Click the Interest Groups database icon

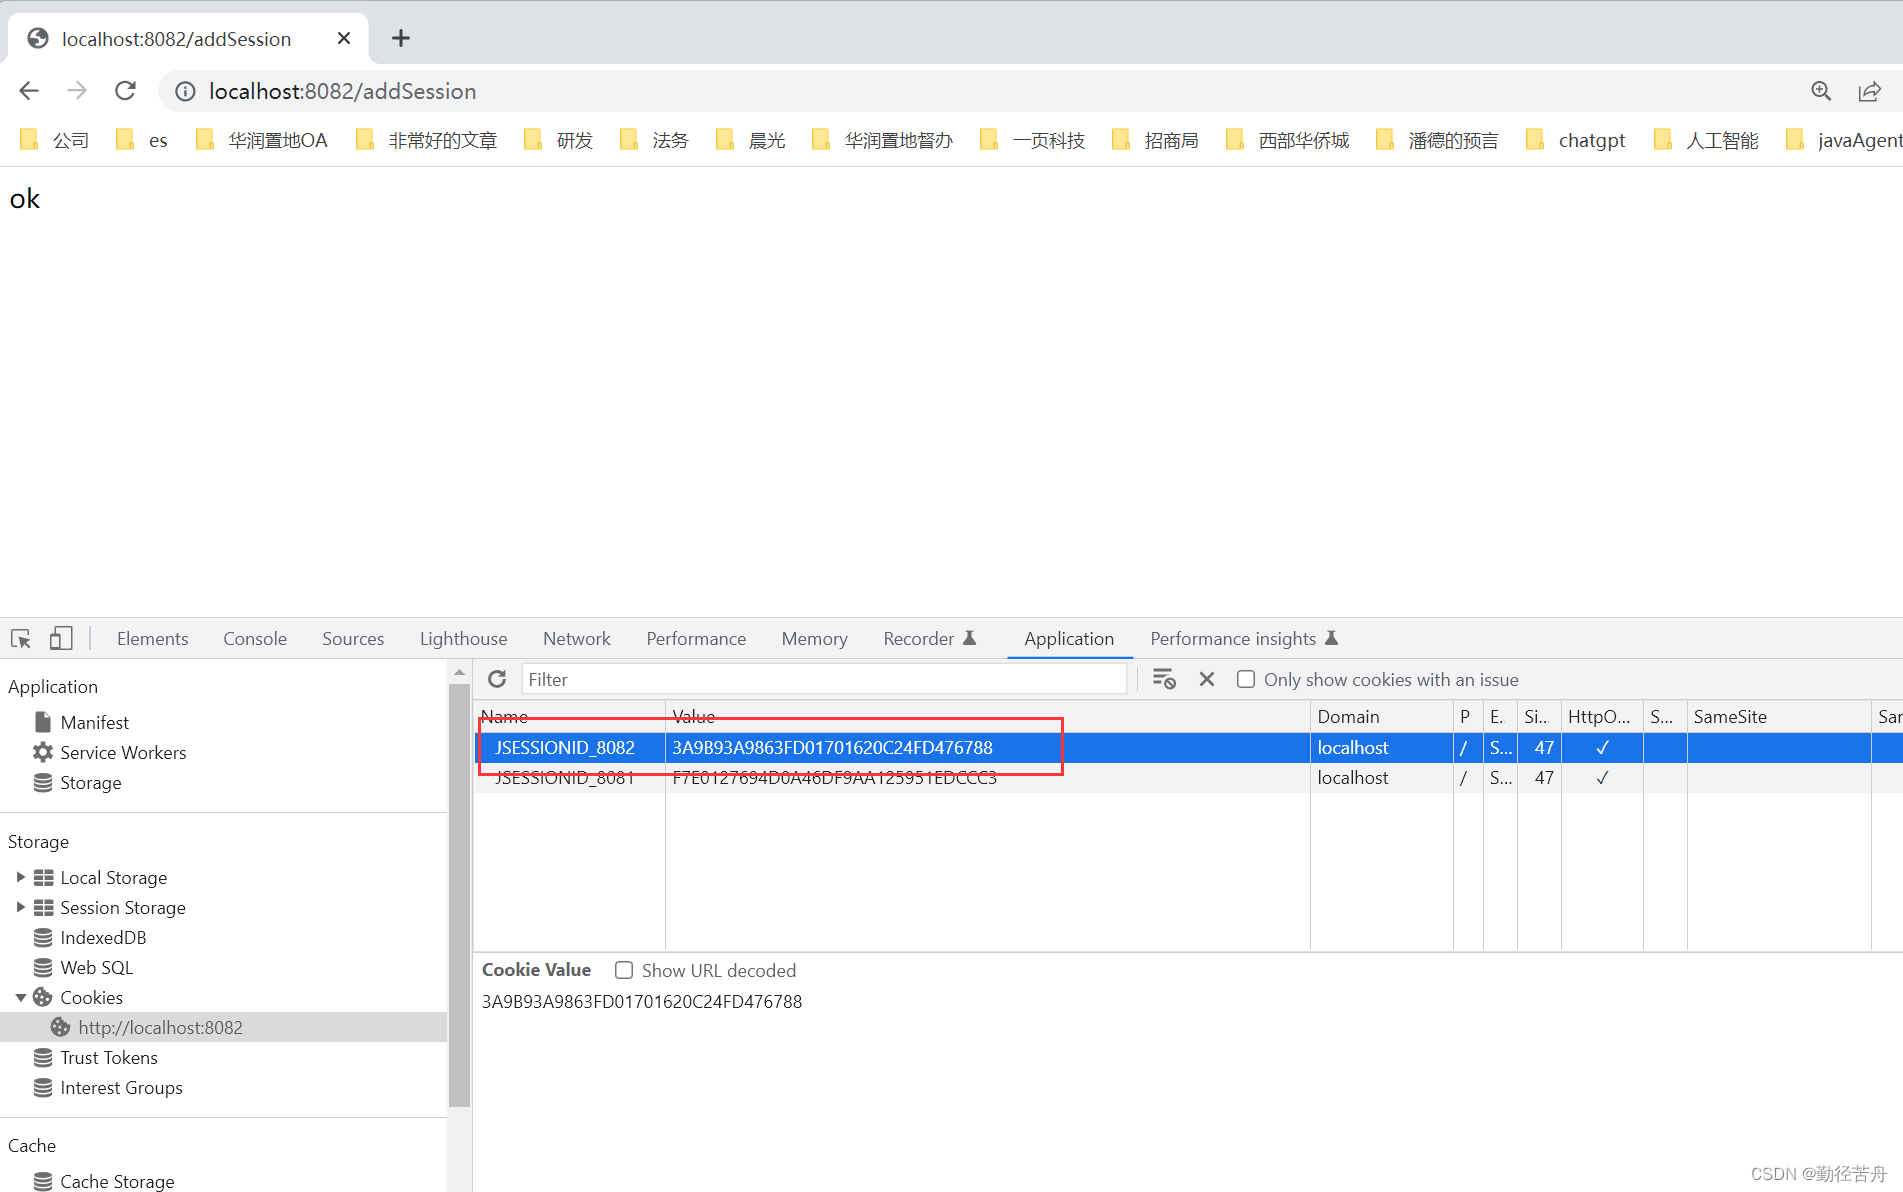click(x=43, y=1087)
